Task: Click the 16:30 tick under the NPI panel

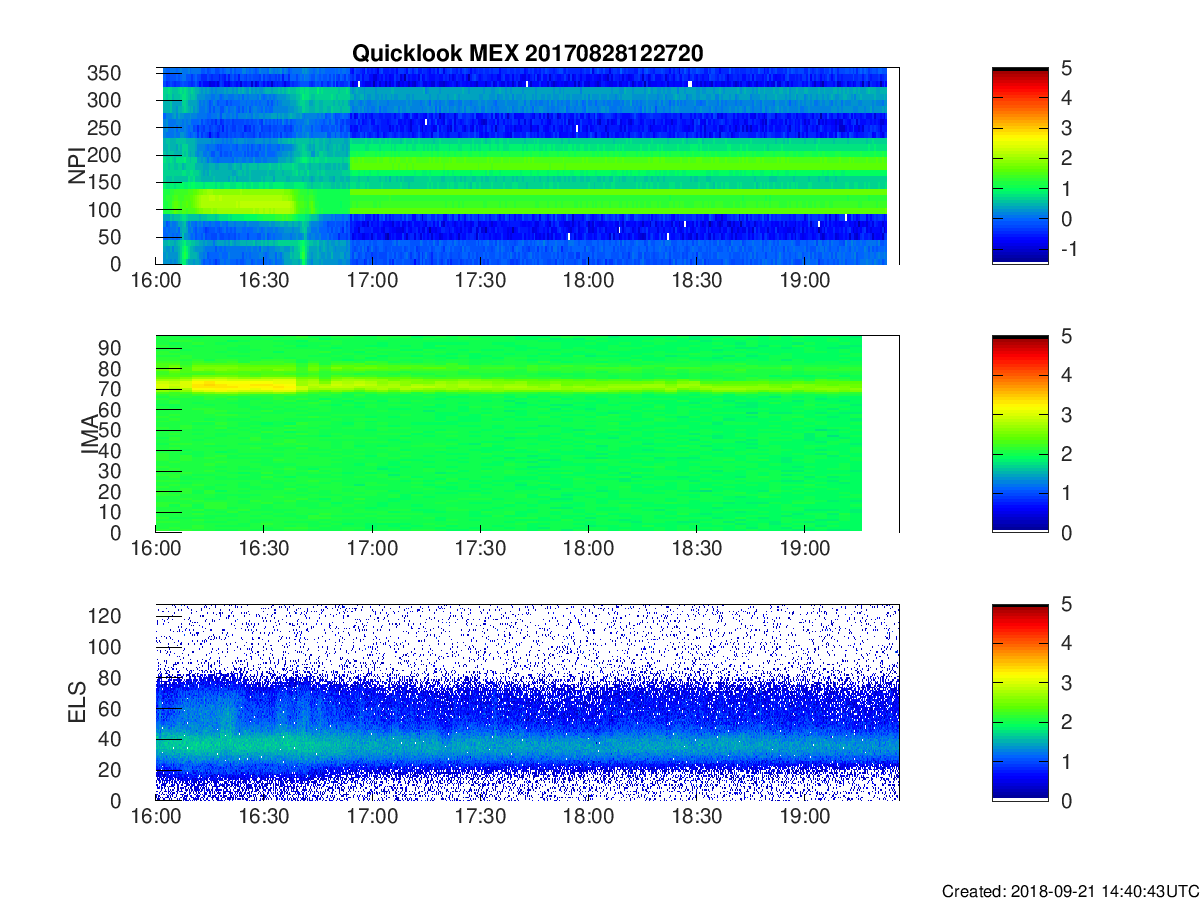Action: point(264,280)
